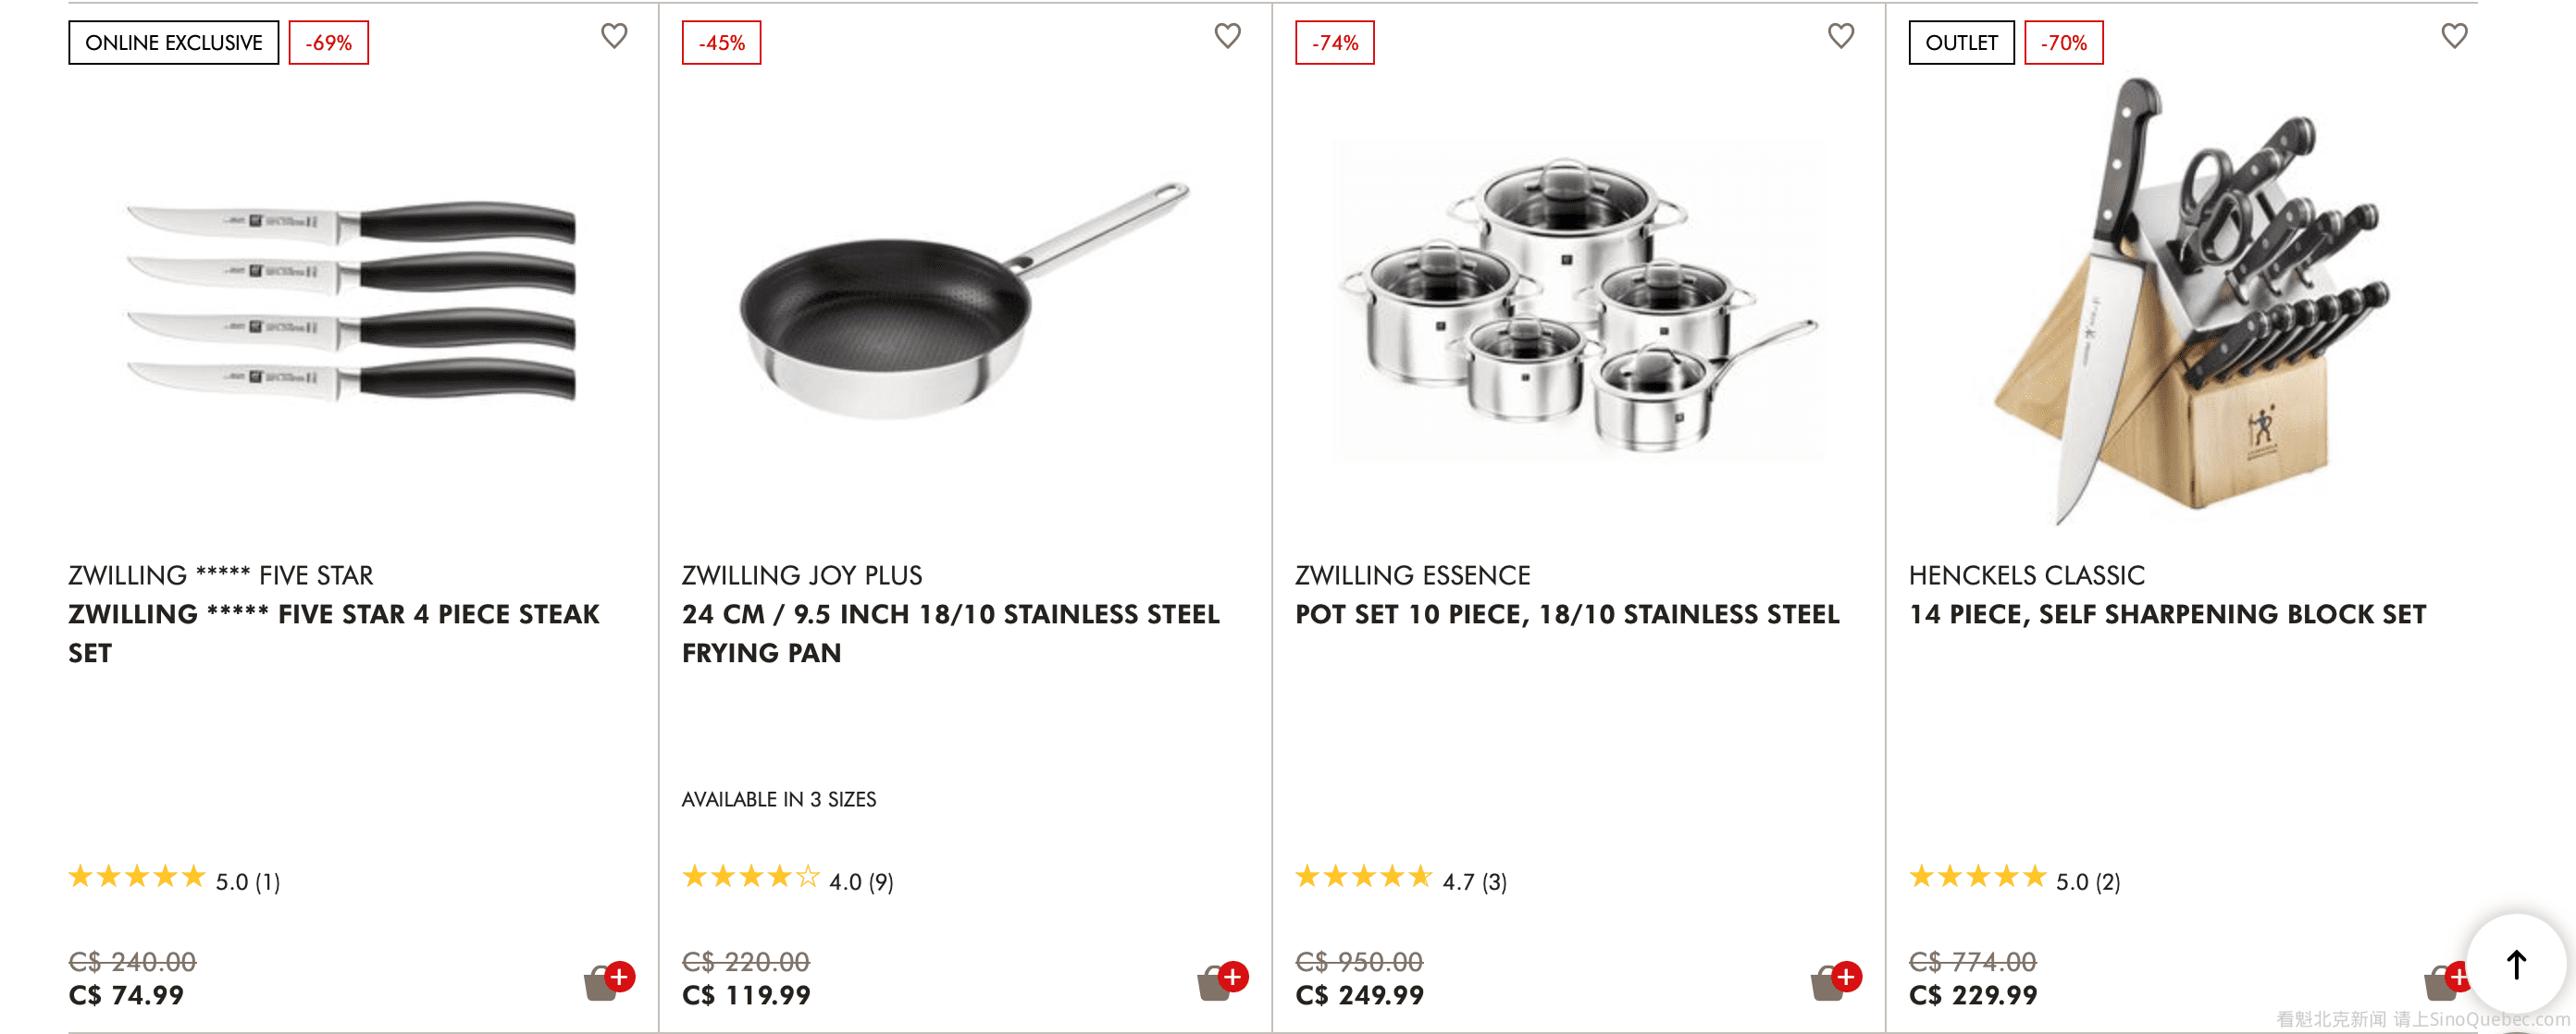Open the steak knives product image
This screenshot has height=1034, width=2576.
pyautogui.click(x=352, y=300)
